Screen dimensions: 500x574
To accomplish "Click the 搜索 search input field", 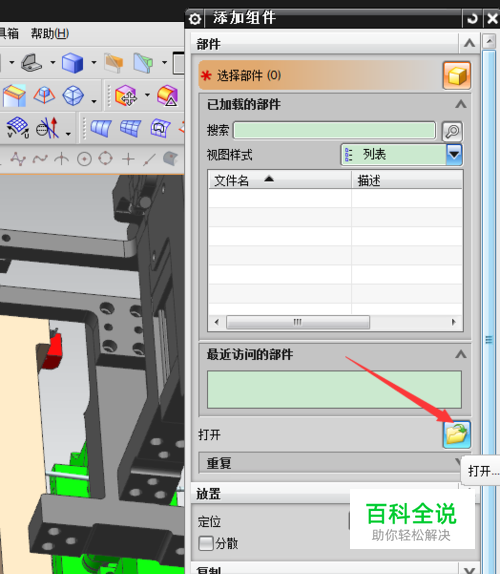I will click(x=335, y=130).
